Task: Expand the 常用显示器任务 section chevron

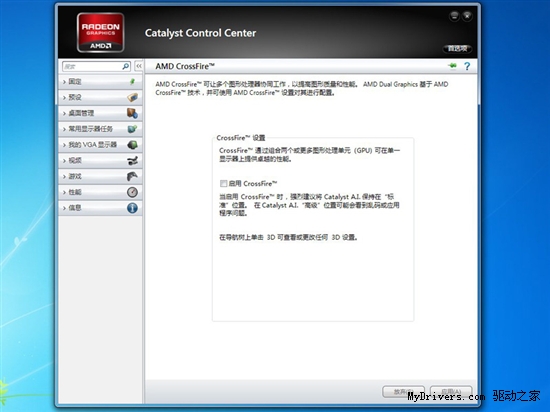Action: tap(64, 129)
